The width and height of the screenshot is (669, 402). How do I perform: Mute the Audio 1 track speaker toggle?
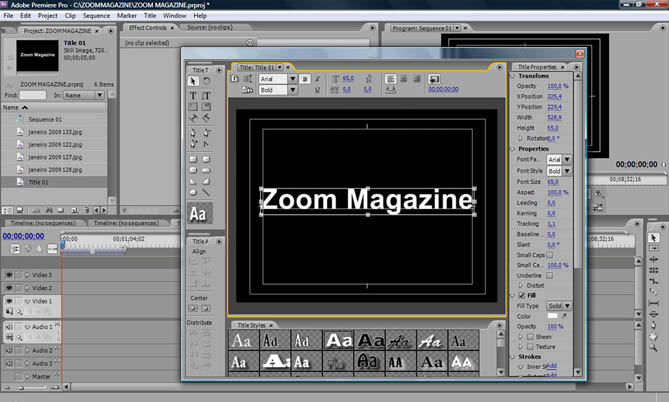[x=10, y=326]
